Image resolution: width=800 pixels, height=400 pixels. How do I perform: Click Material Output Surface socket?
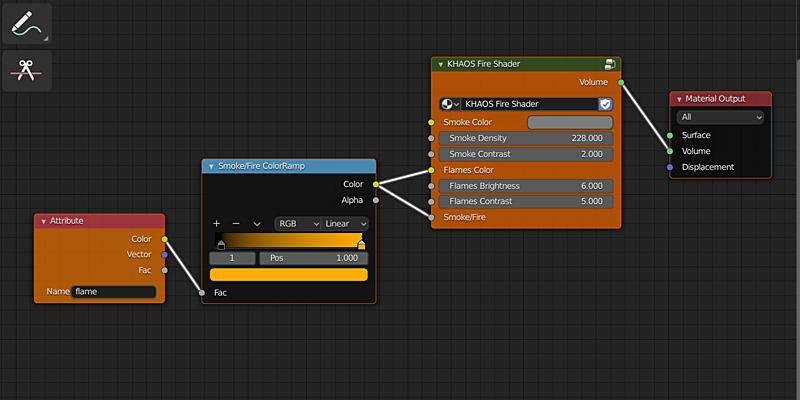(x=670, y=135)
